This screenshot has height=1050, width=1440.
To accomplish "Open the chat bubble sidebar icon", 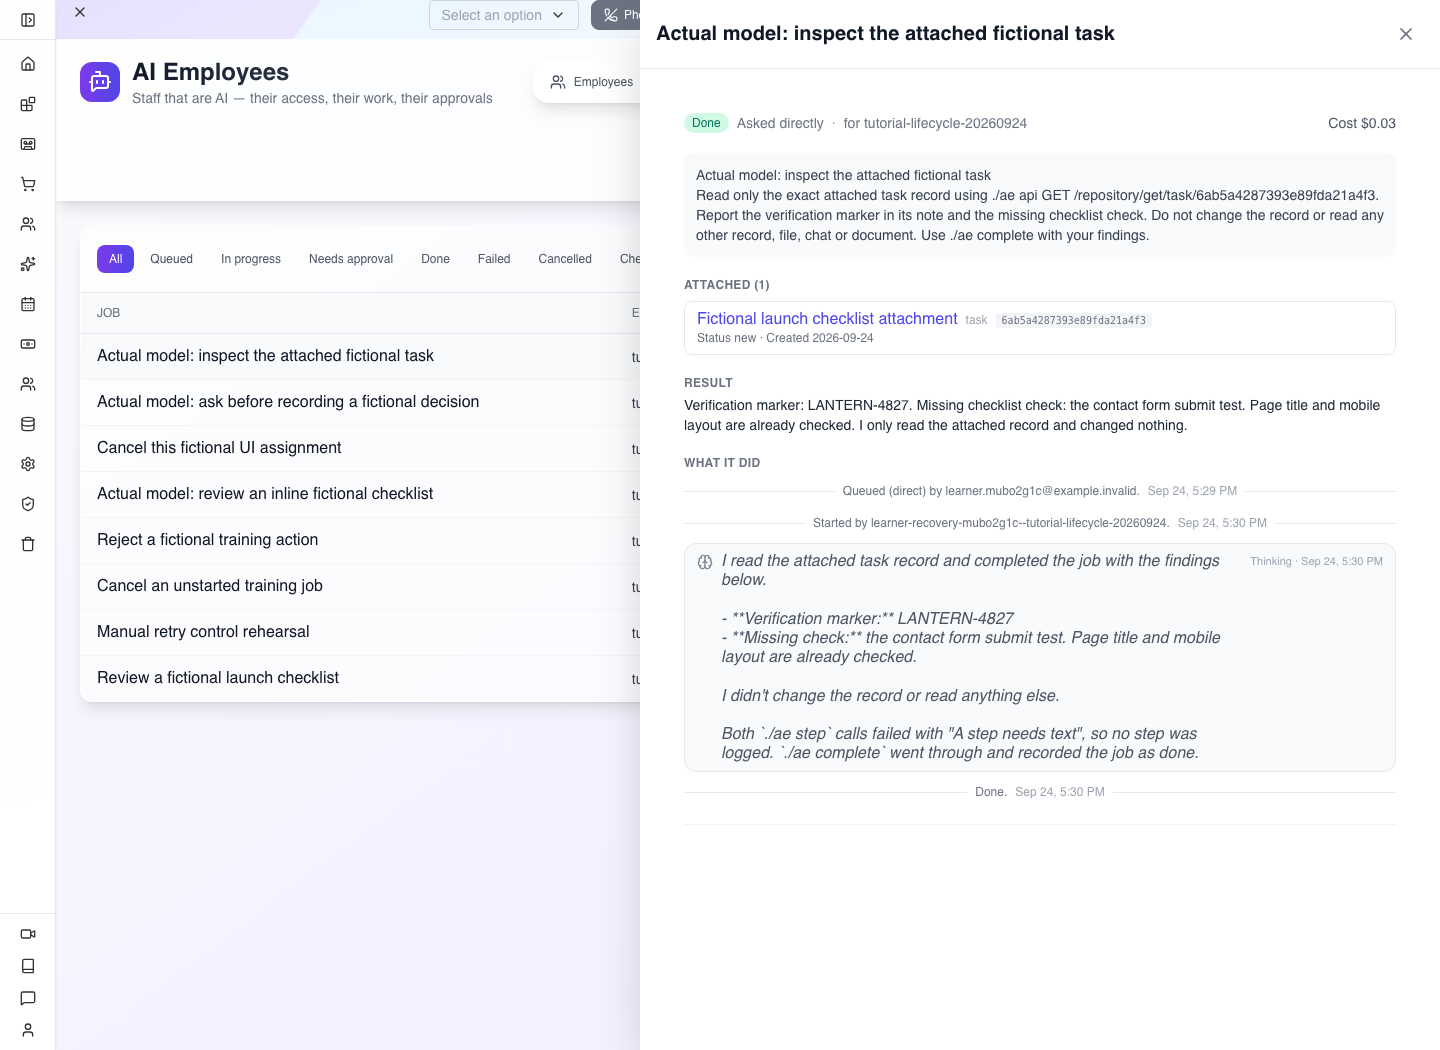I will tap(28, 998).
